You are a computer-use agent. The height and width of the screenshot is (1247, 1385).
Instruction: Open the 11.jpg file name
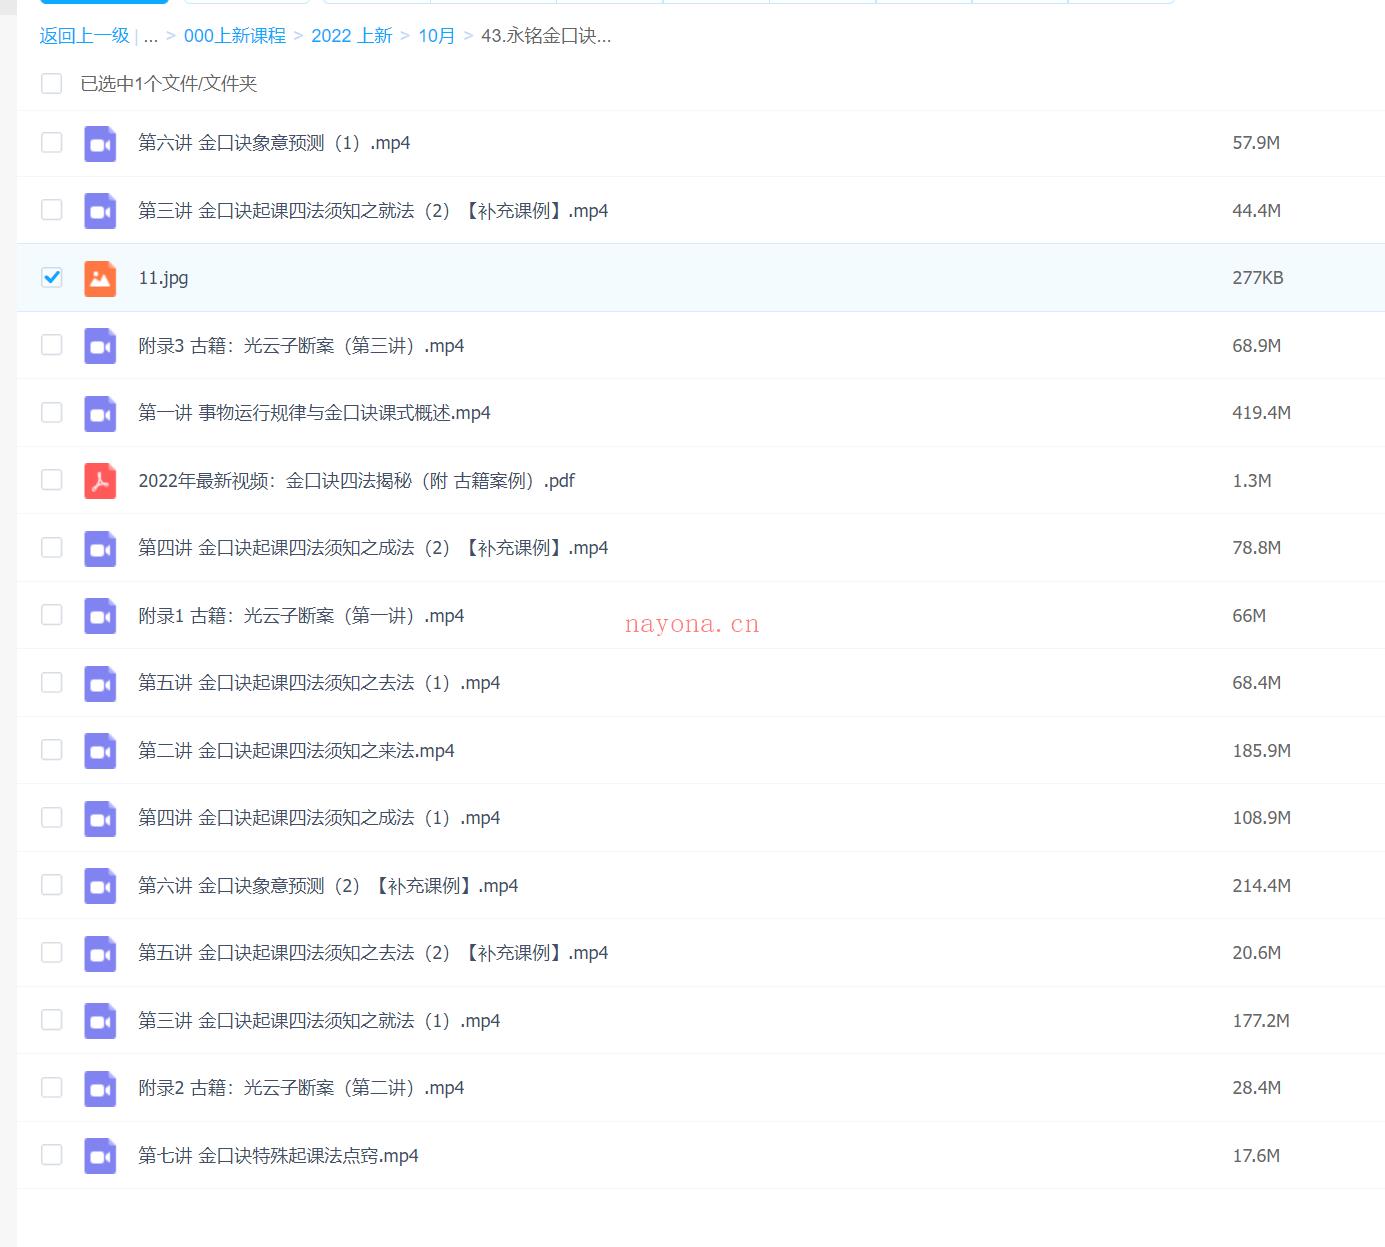[x=163, y=278]
